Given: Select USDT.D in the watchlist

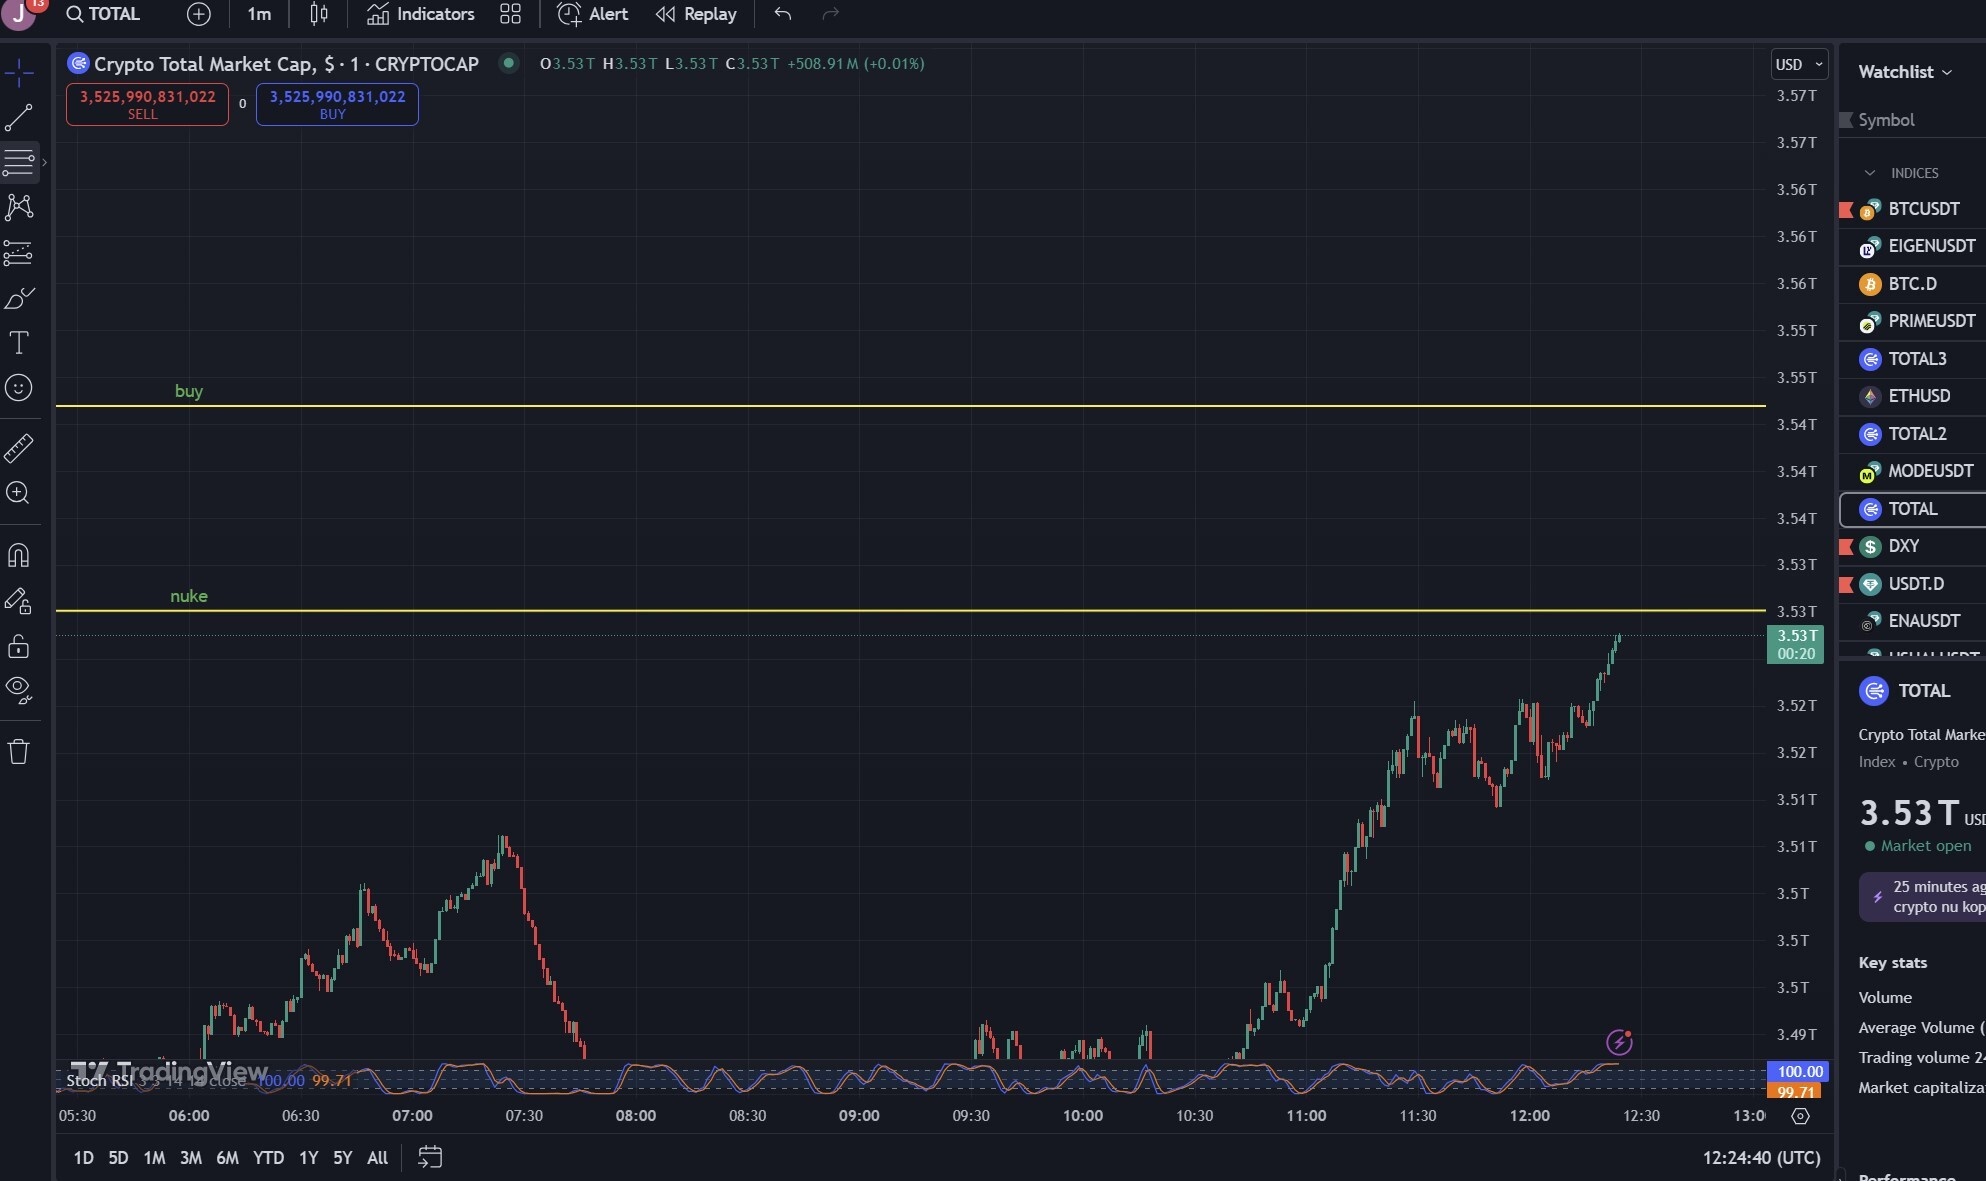Looking at the screenshot, I should click(1912, 584).
